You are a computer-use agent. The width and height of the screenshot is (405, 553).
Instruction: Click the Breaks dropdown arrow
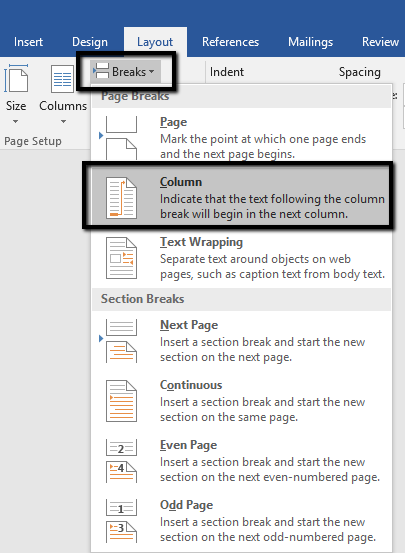click(x=152, y=72)
